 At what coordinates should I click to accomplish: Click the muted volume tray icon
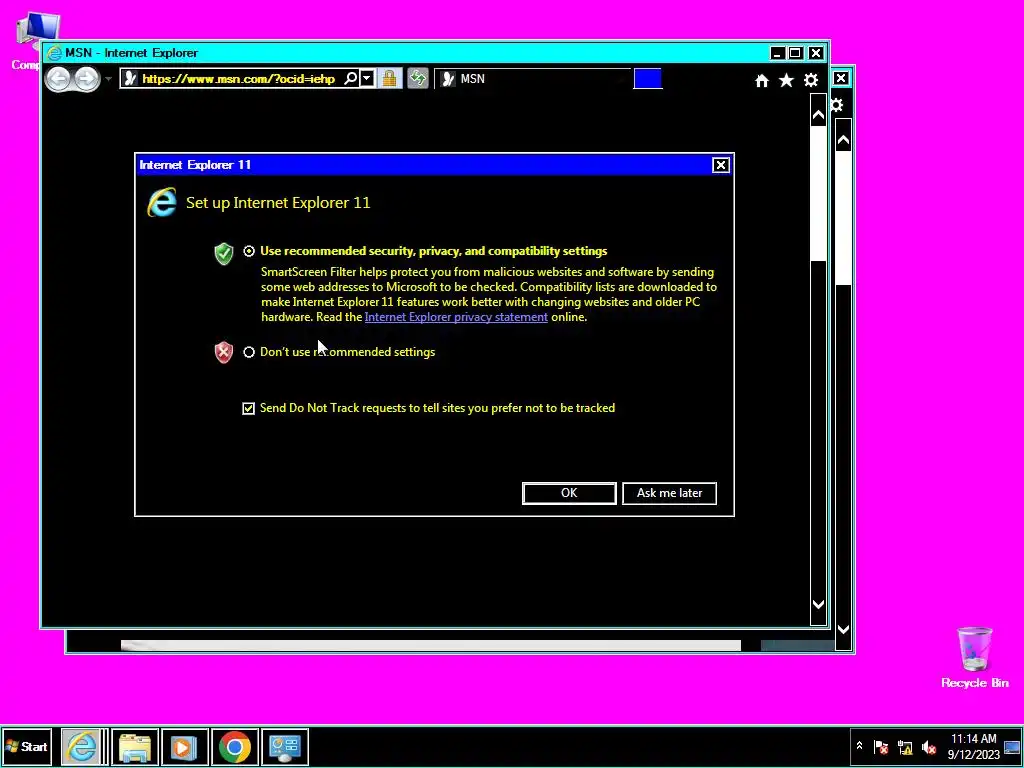click(929, 747)
